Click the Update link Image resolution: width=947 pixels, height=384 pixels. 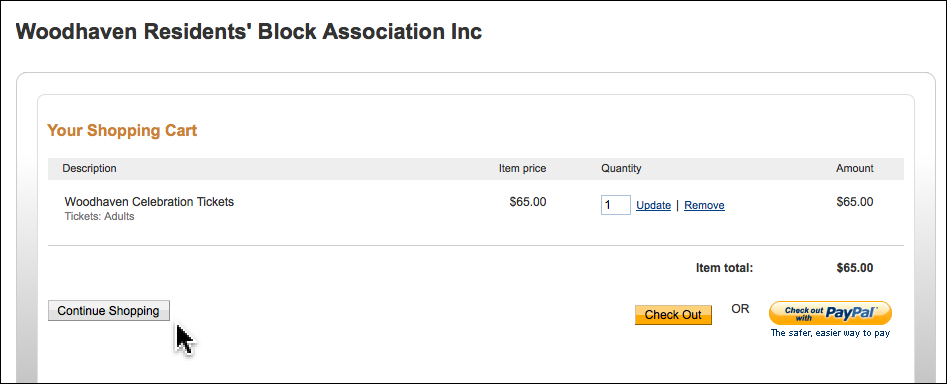pos(653,205)
